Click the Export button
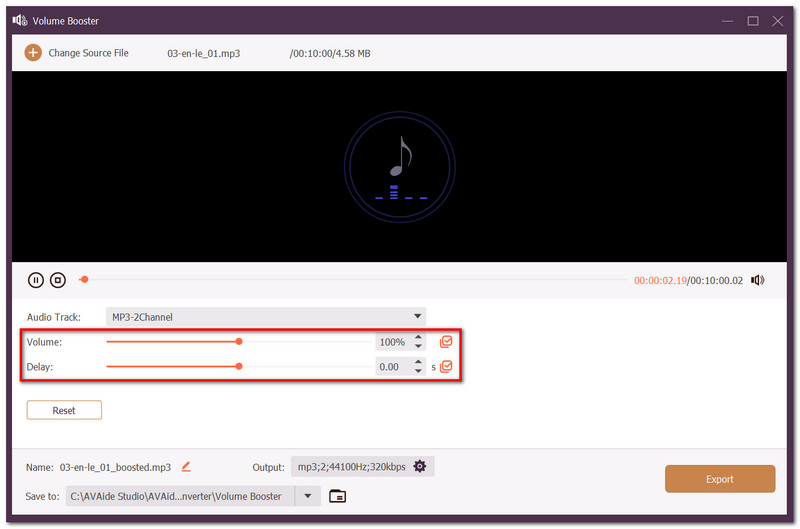Image resolution: width=800 pixels, height=529 pixels. coord(720,479)
